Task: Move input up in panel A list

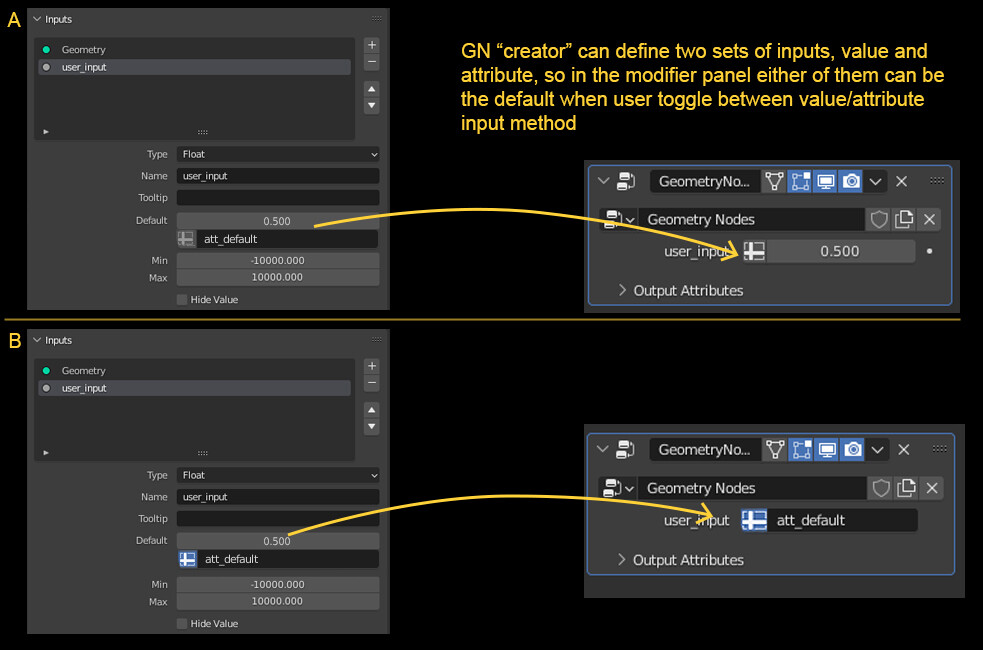Action: [x=372, y=89]
